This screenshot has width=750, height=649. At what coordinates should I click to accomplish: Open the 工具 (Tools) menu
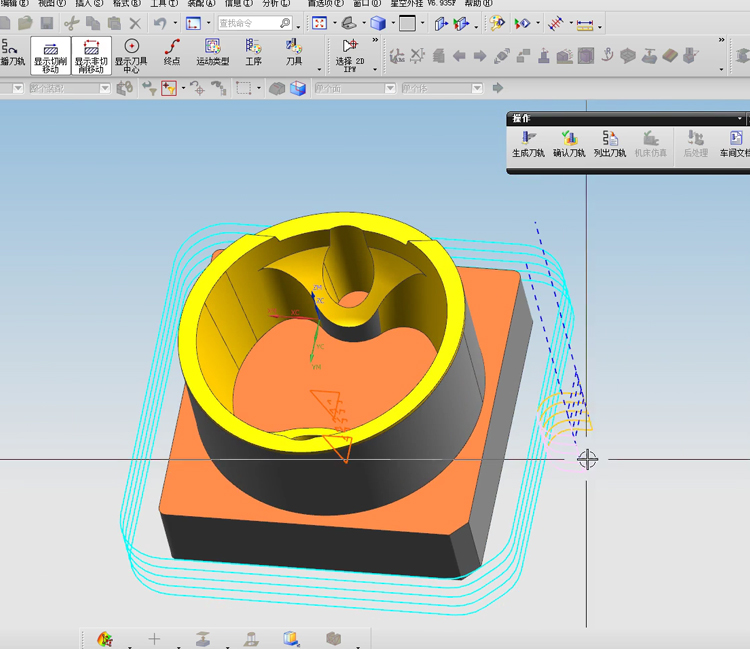[164, 3]
